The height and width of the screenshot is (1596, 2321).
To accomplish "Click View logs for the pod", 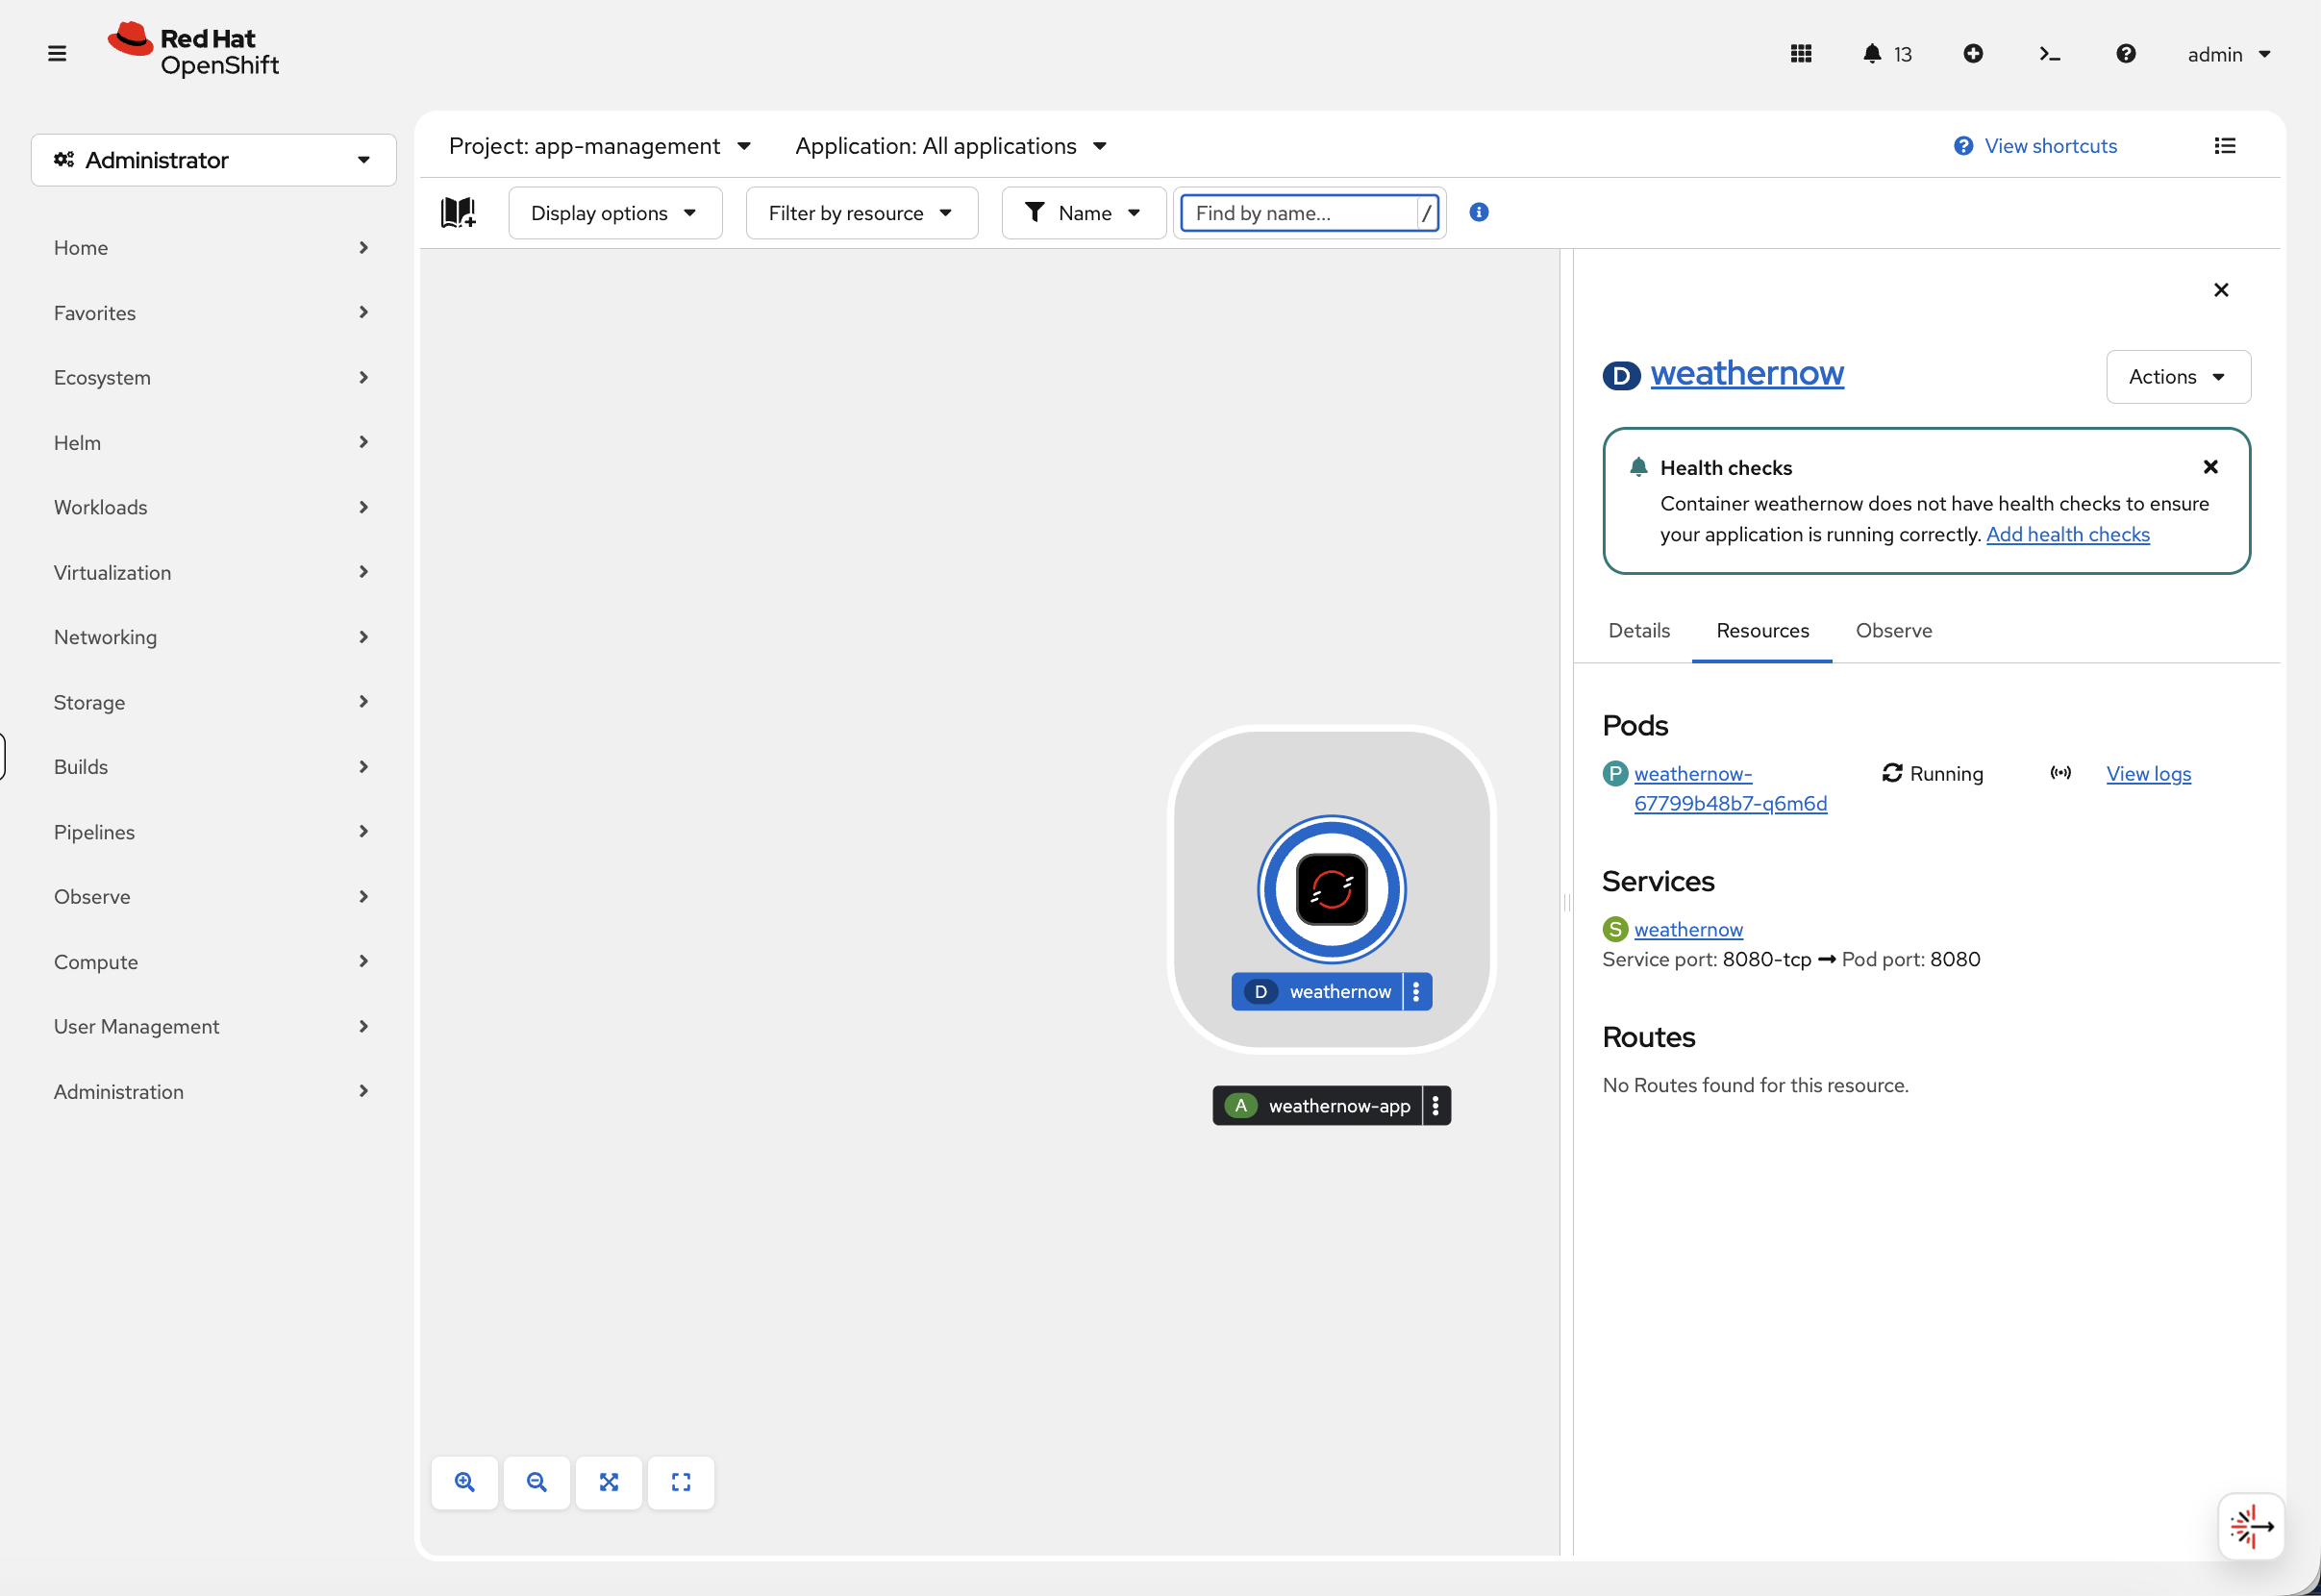I will coord(2148,773).
